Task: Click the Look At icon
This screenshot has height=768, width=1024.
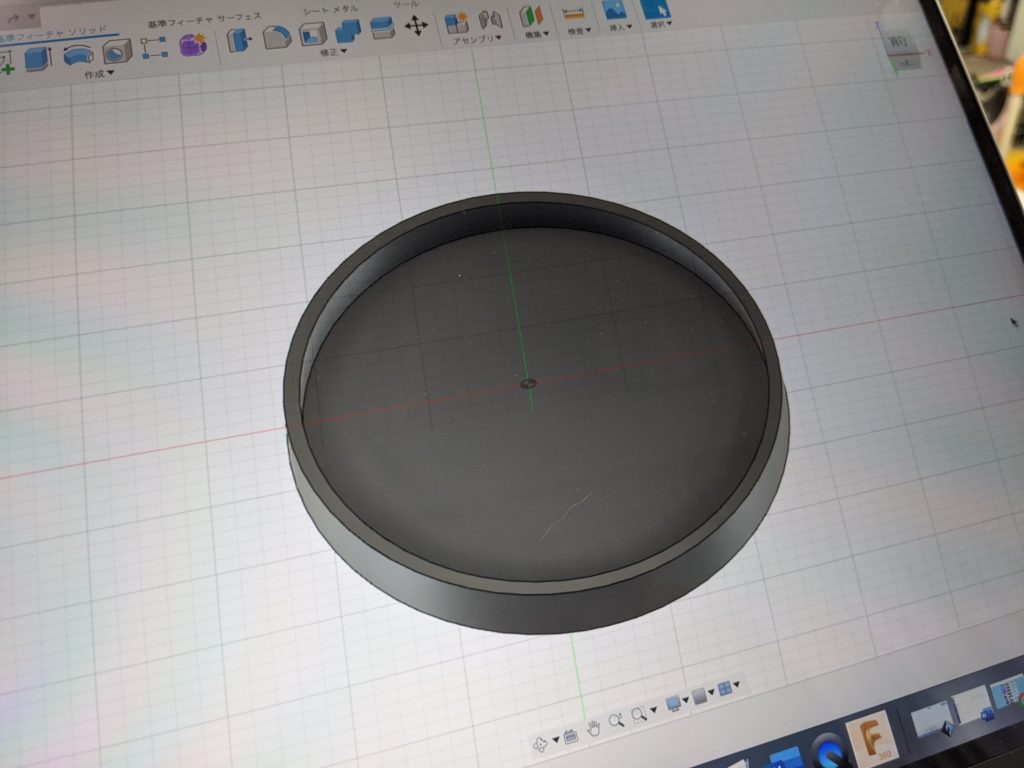Action: pyautogui.click(x=571, y=737)
